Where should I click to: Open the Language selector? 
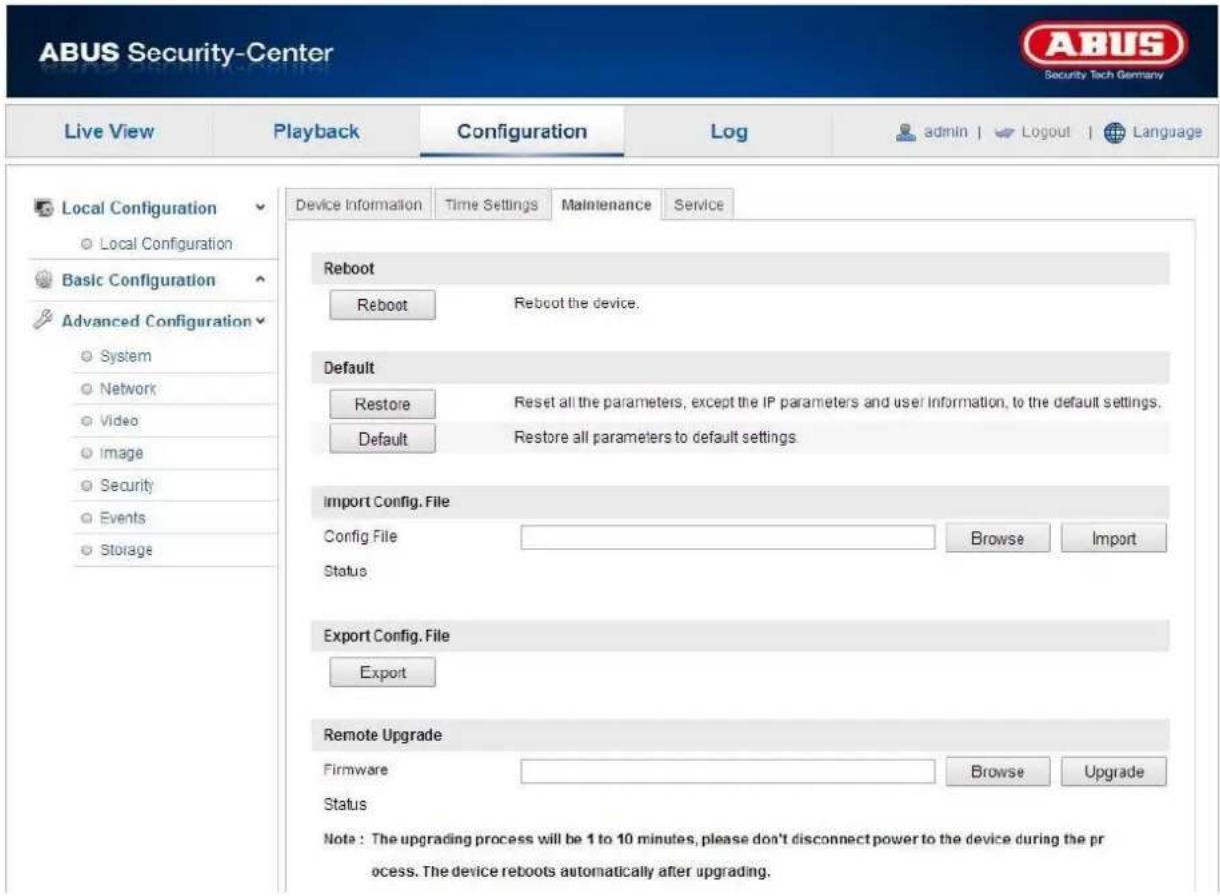(1166, 132)
